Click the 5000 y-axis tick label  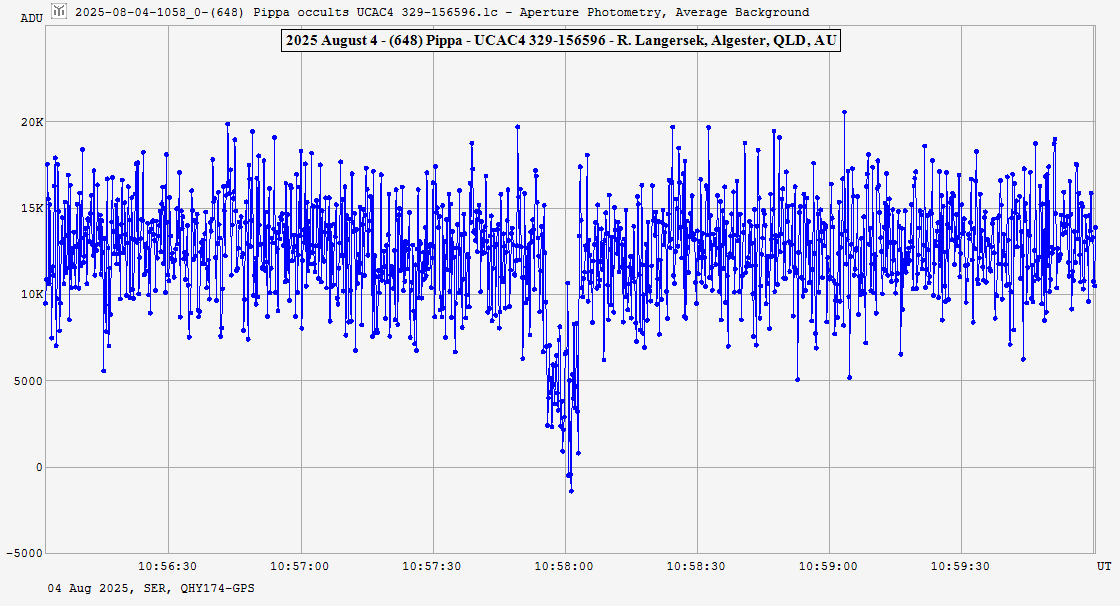[x=28, y=381]
